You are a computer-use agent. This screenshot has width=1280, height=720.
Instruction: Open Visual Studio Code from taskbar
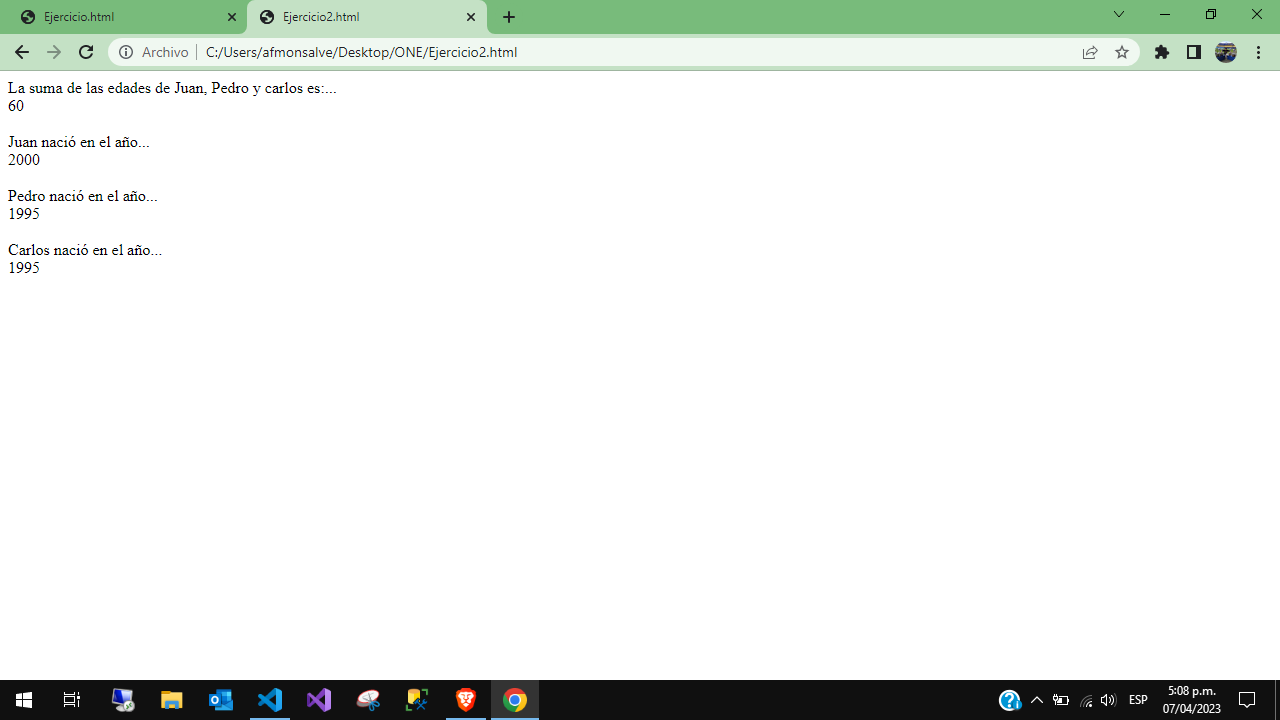270,700
